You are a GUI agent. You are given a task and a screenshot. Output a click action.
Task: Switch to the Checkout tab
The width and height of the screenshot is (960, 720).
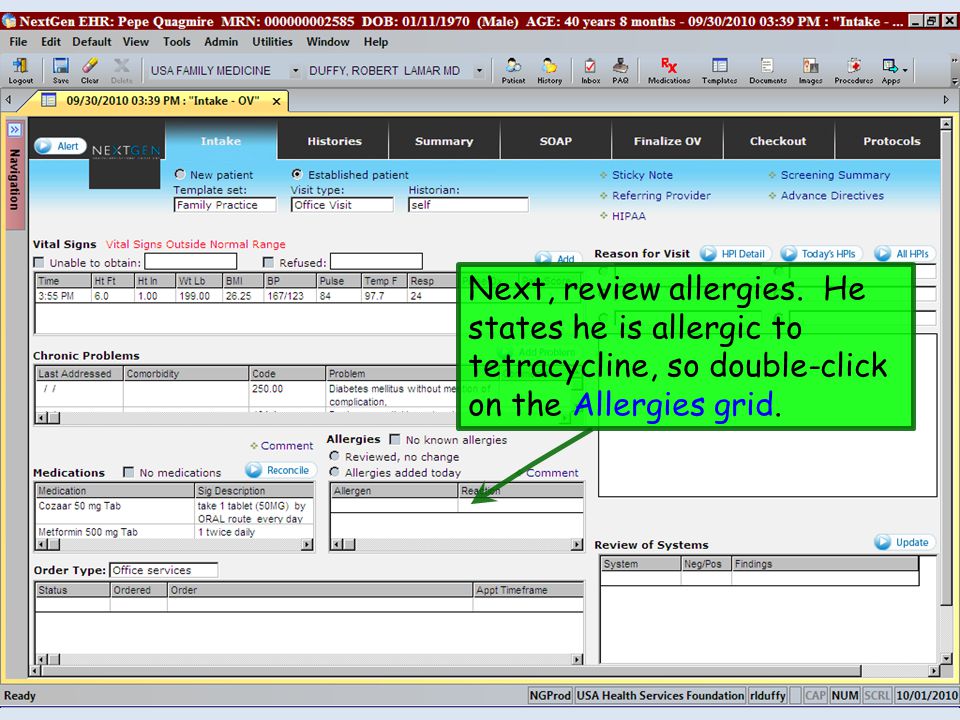[x=778, y=141]
